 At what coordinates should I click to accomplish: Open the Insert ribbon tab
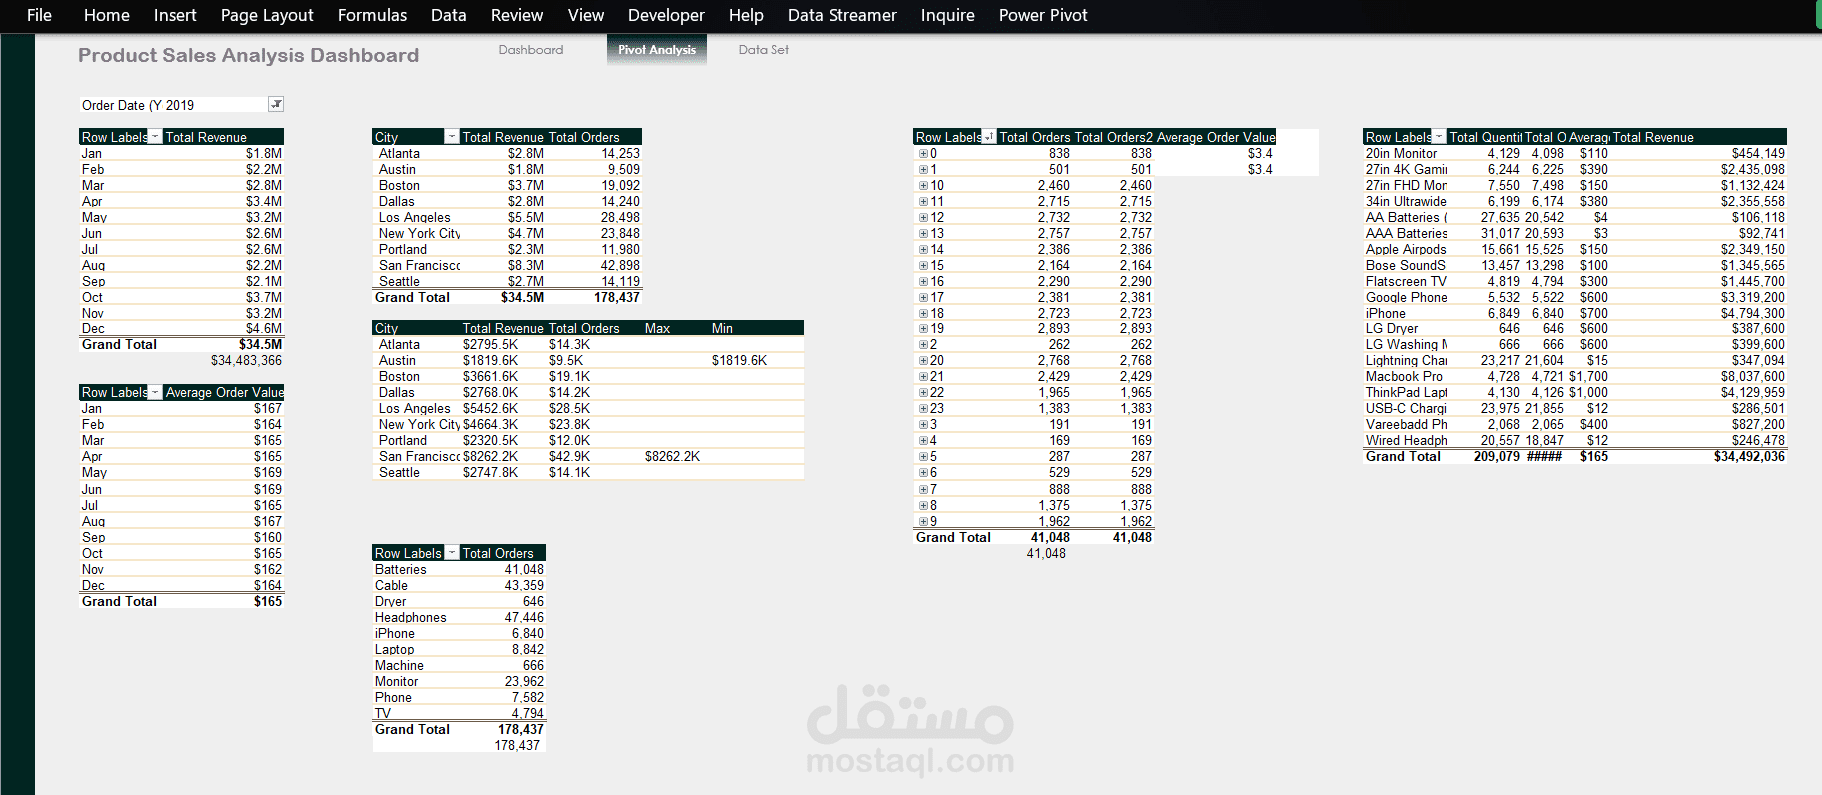175,15
